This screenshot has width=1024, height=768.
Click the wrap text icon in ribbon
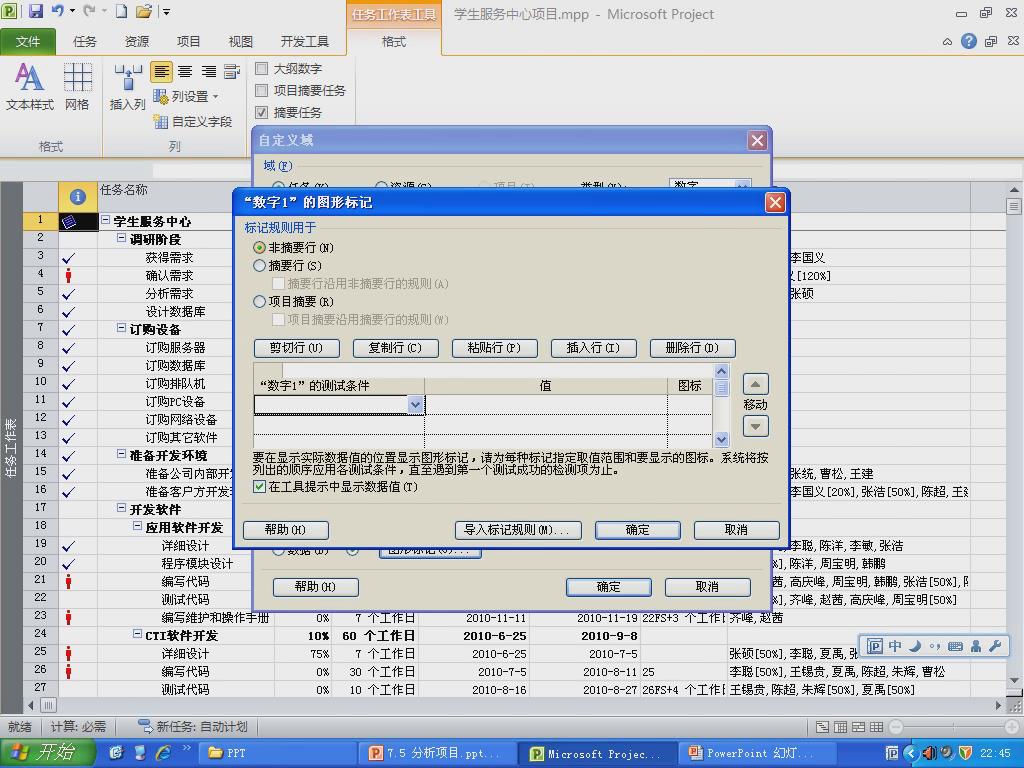232,72
